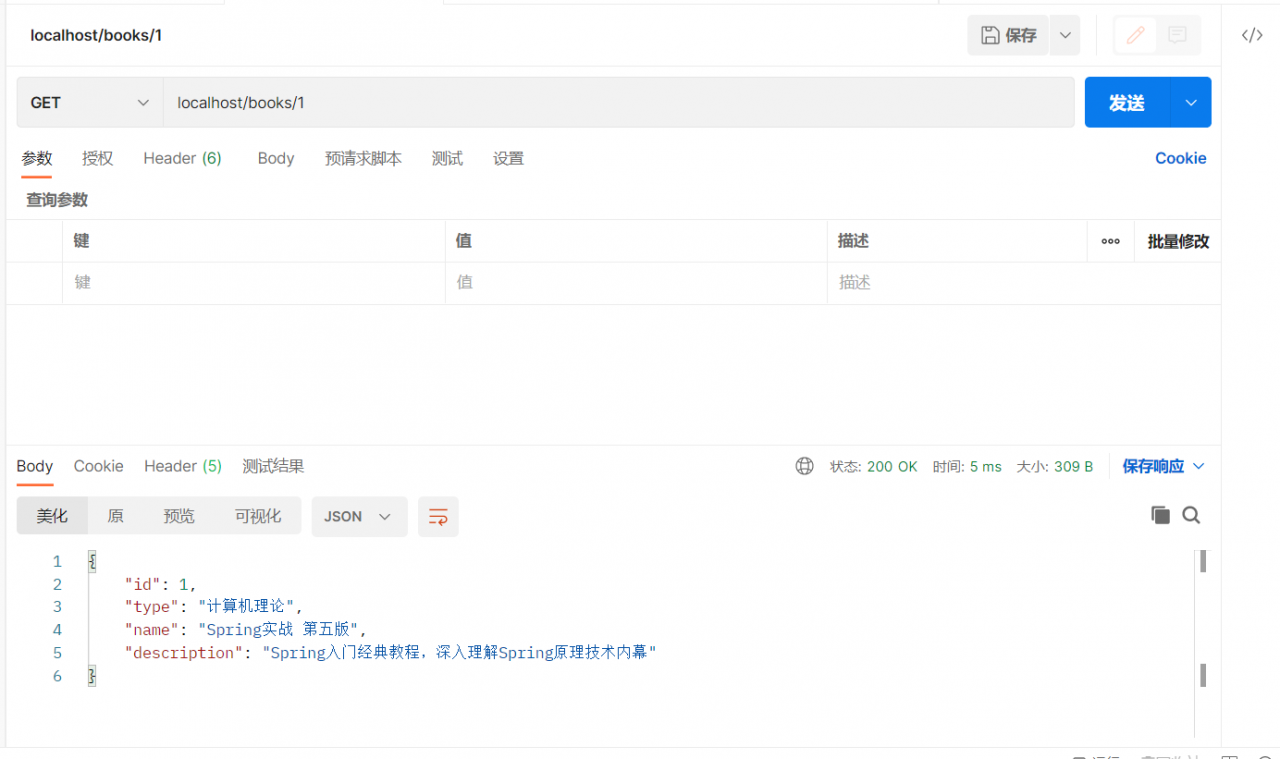Click the 描述 column header

click(x=854, y=241)
